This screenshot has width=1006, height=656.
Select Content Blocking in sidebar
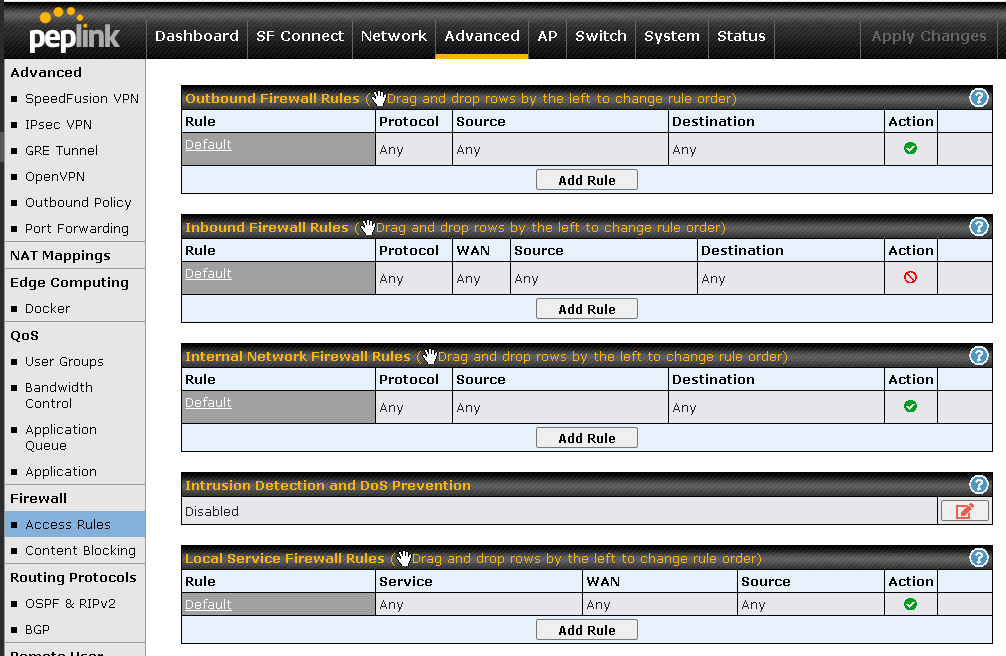pyautogui.click(x=80, y=550)
